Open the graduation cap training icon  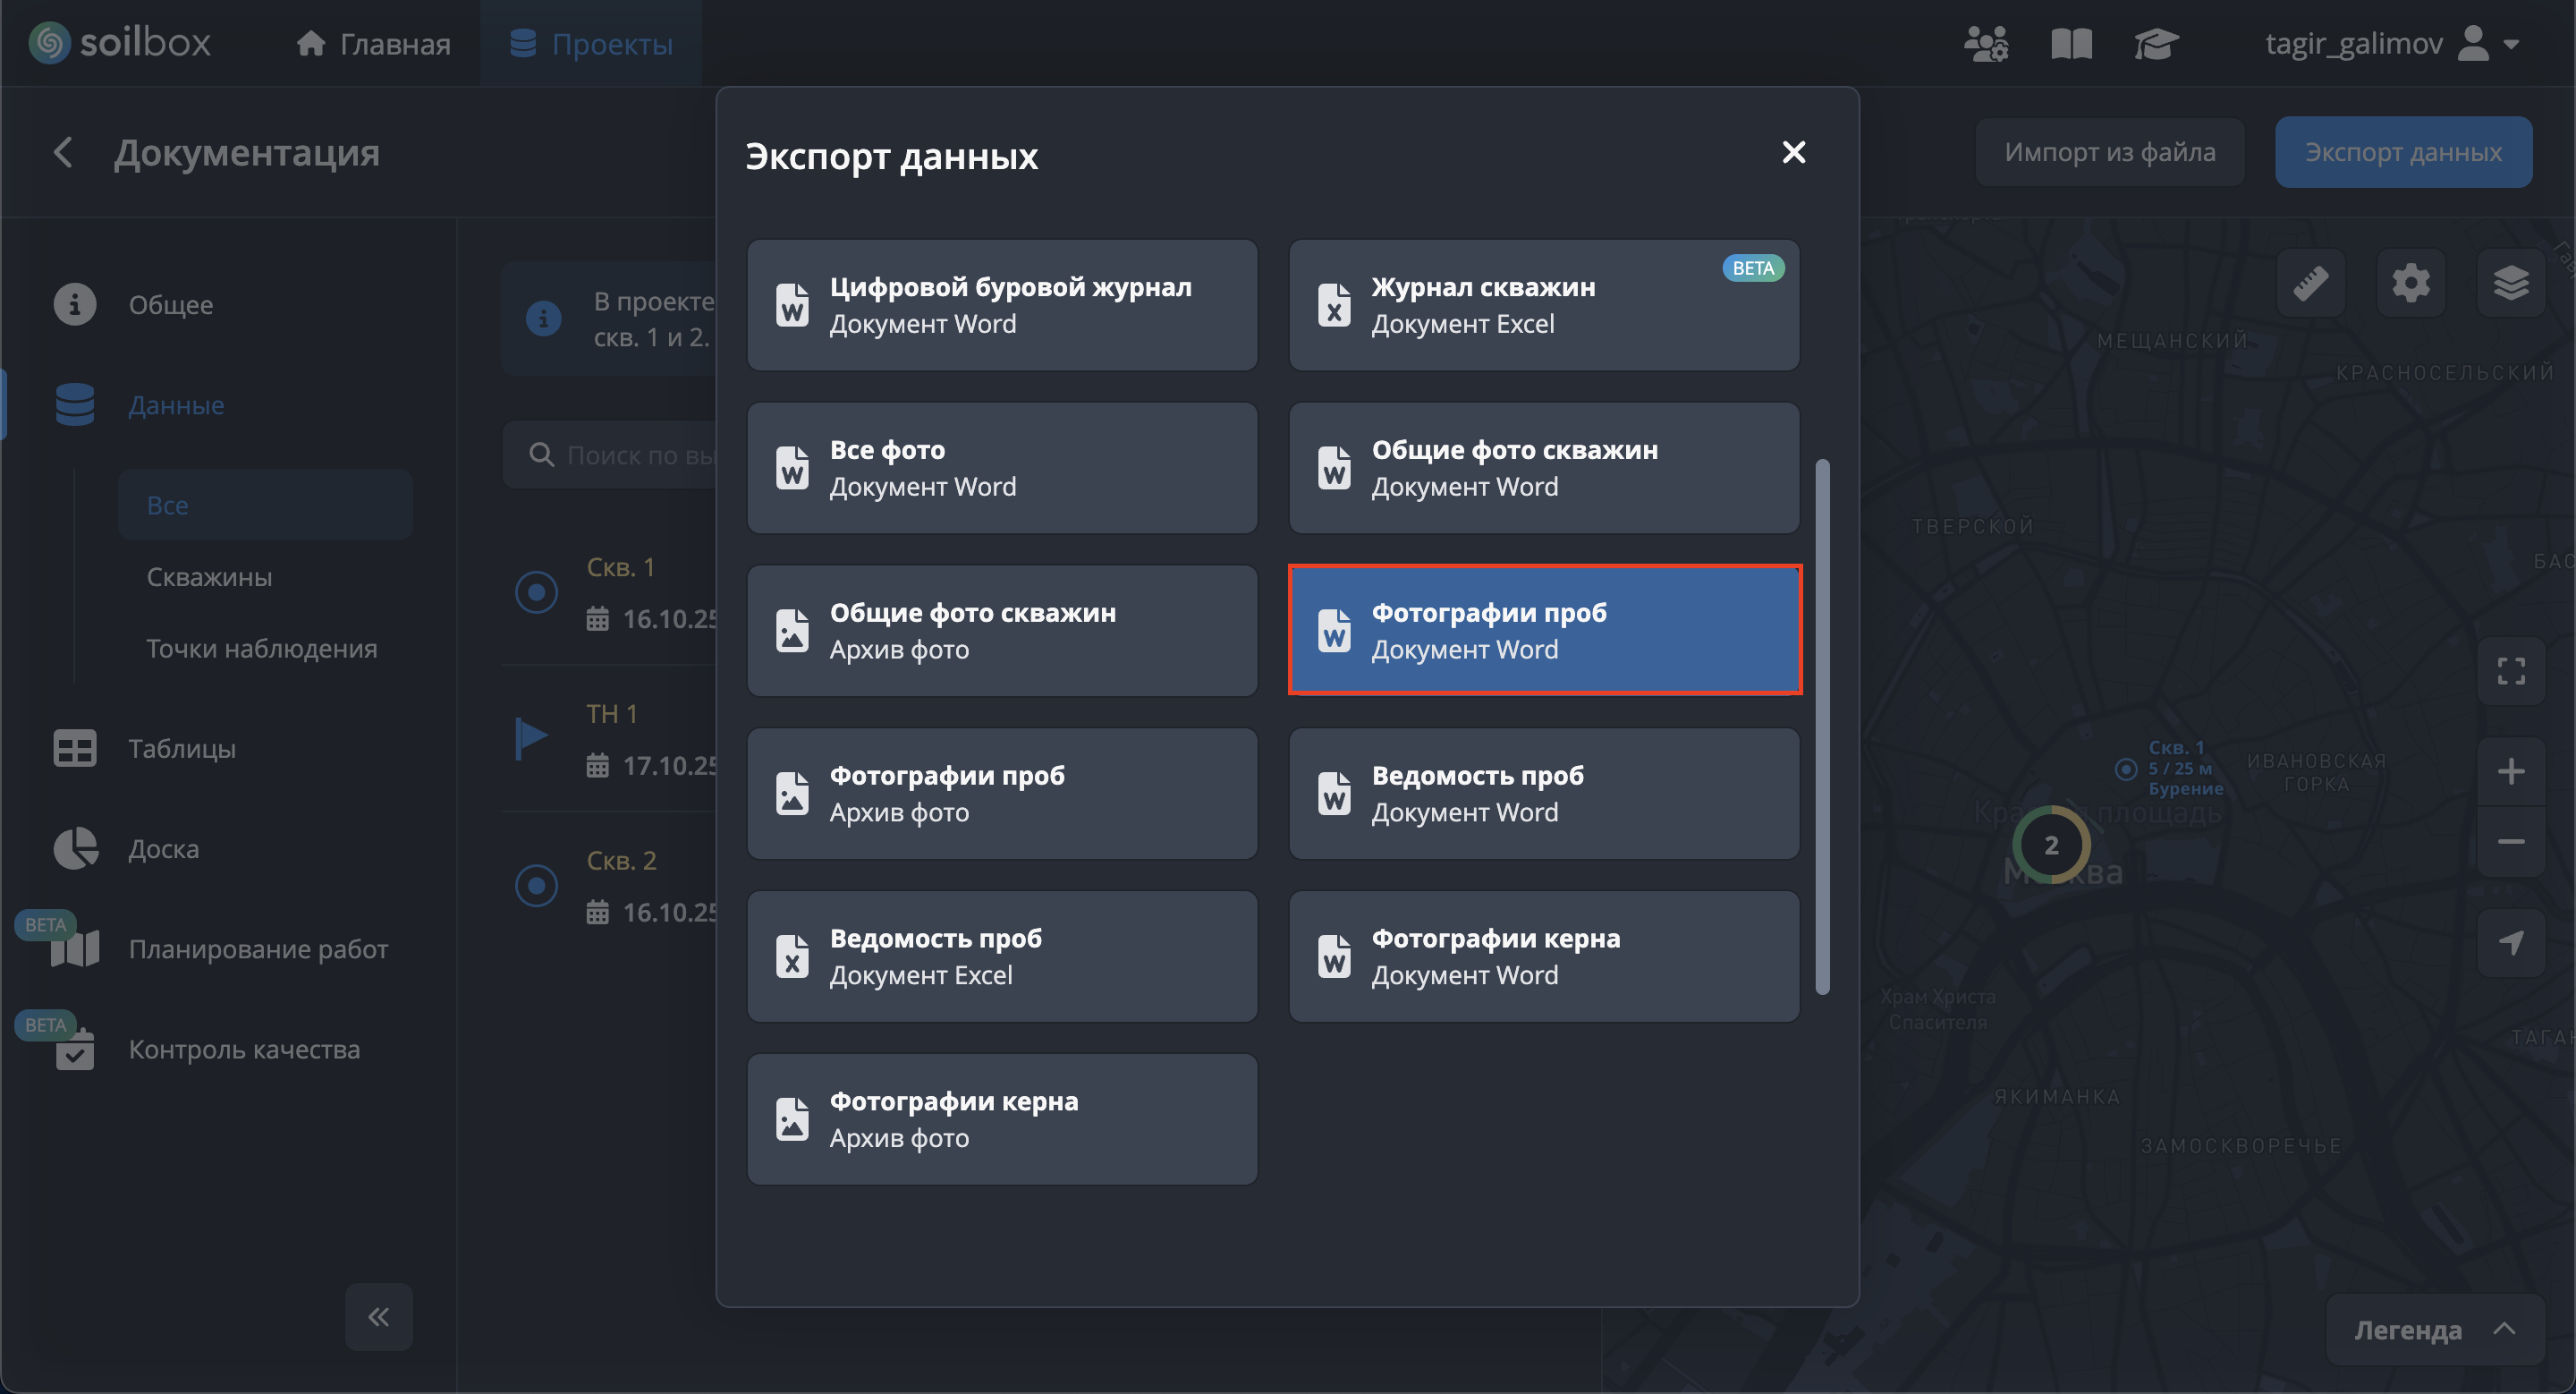coord(2155,44)
